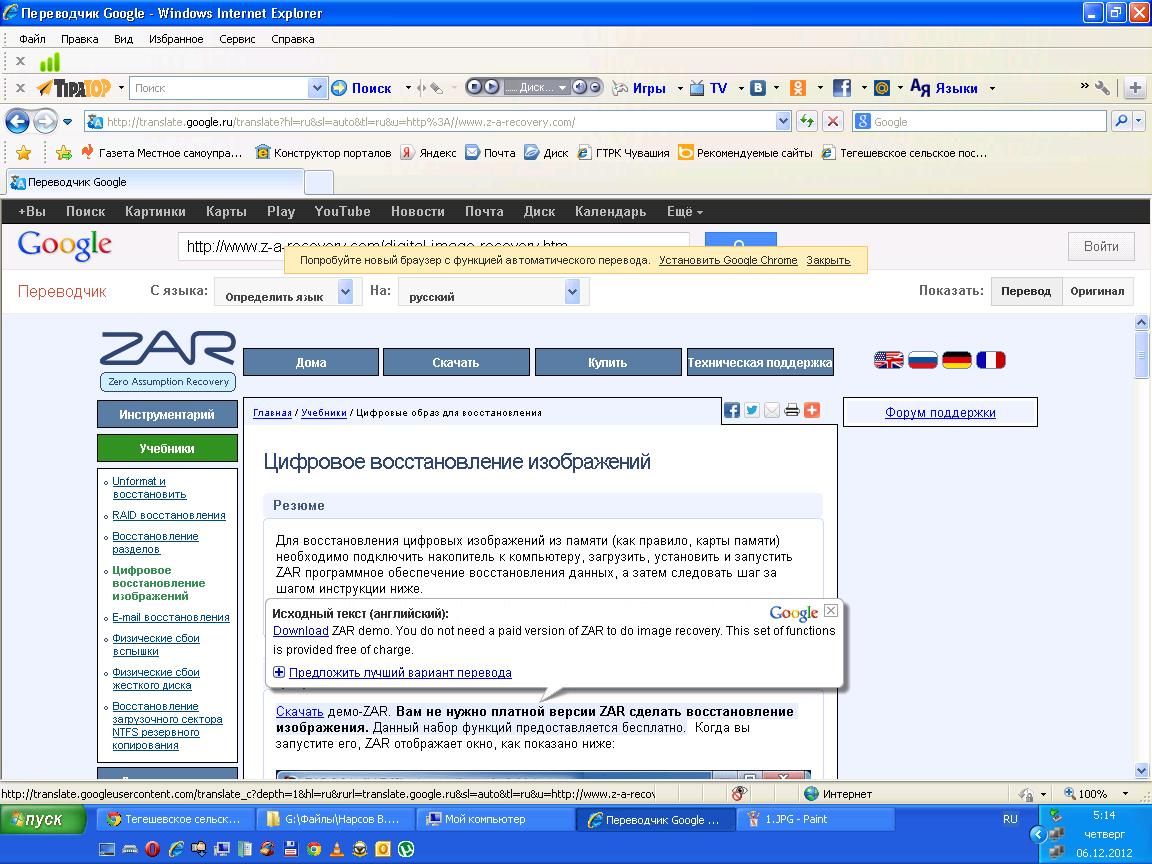Open the Избранное menu
The width and height of the screenshot is (1152, 864).
click(x=176, y=39)
